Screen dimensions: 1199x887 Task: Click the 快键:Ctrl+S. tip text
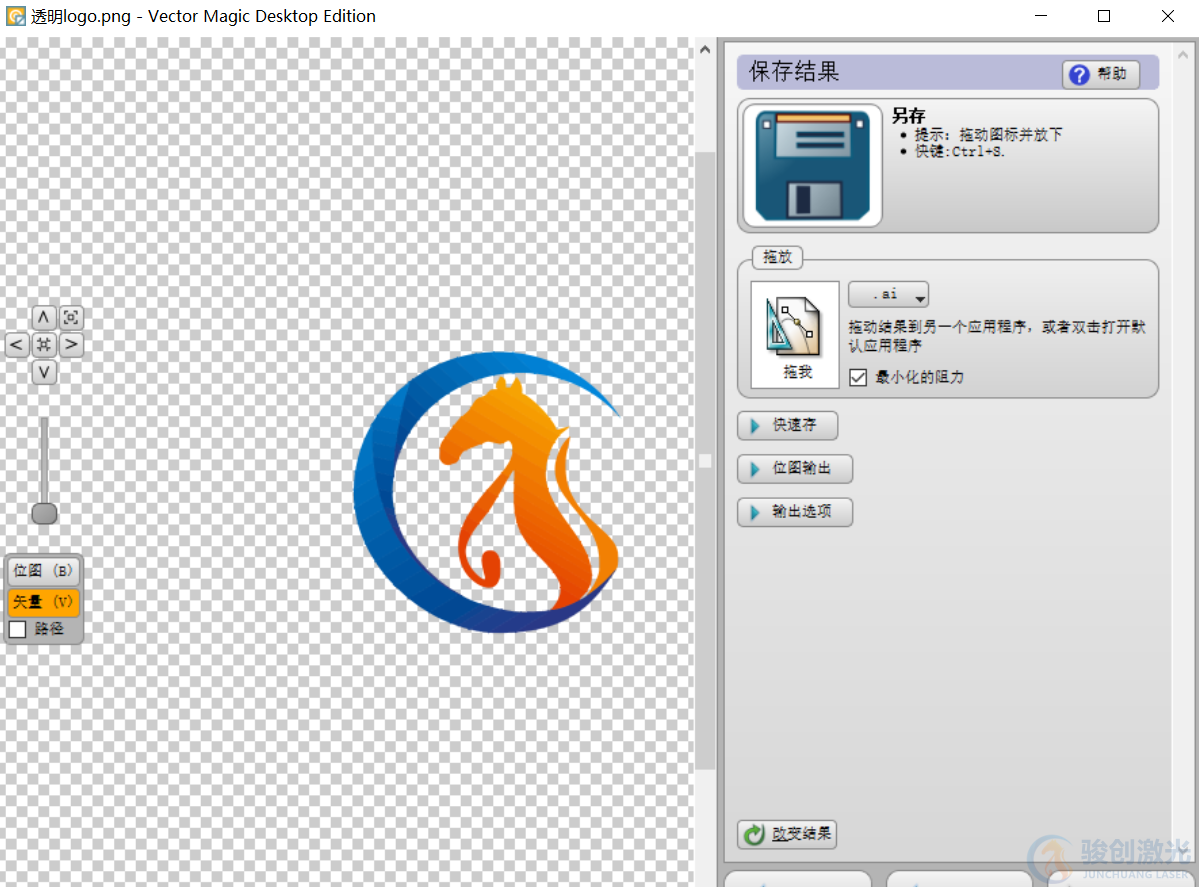pos(960,151)
